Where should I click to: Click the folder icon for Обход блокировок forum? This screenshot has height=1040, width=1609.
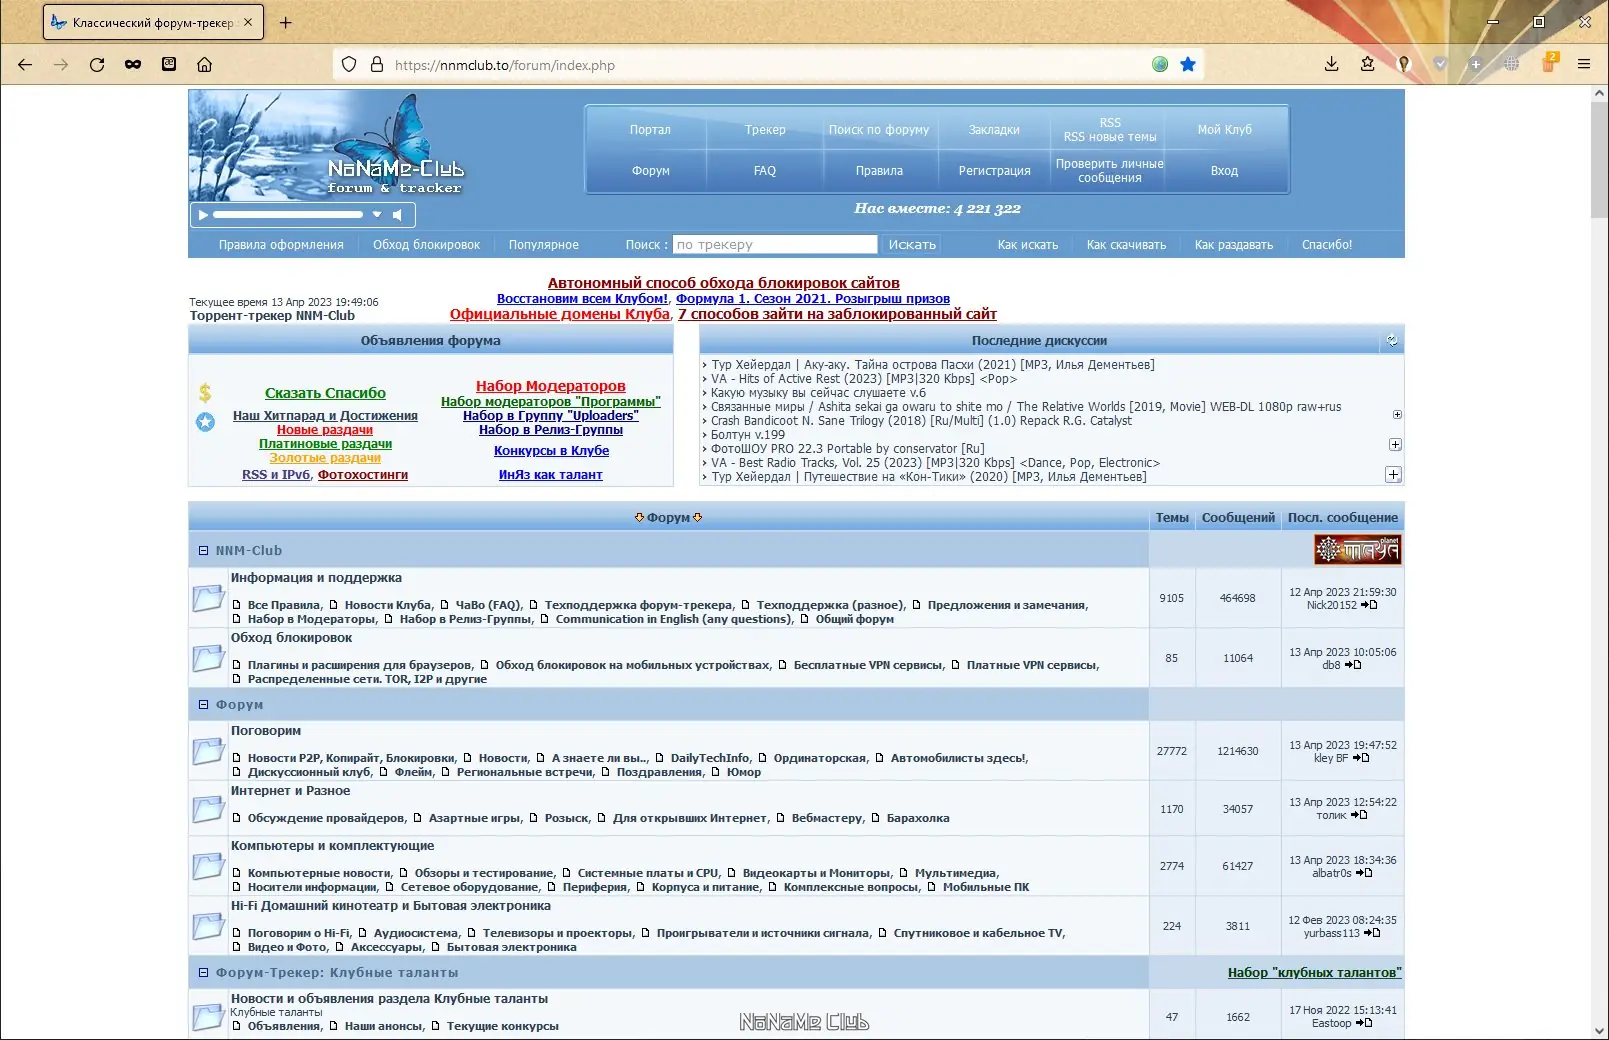208,657
